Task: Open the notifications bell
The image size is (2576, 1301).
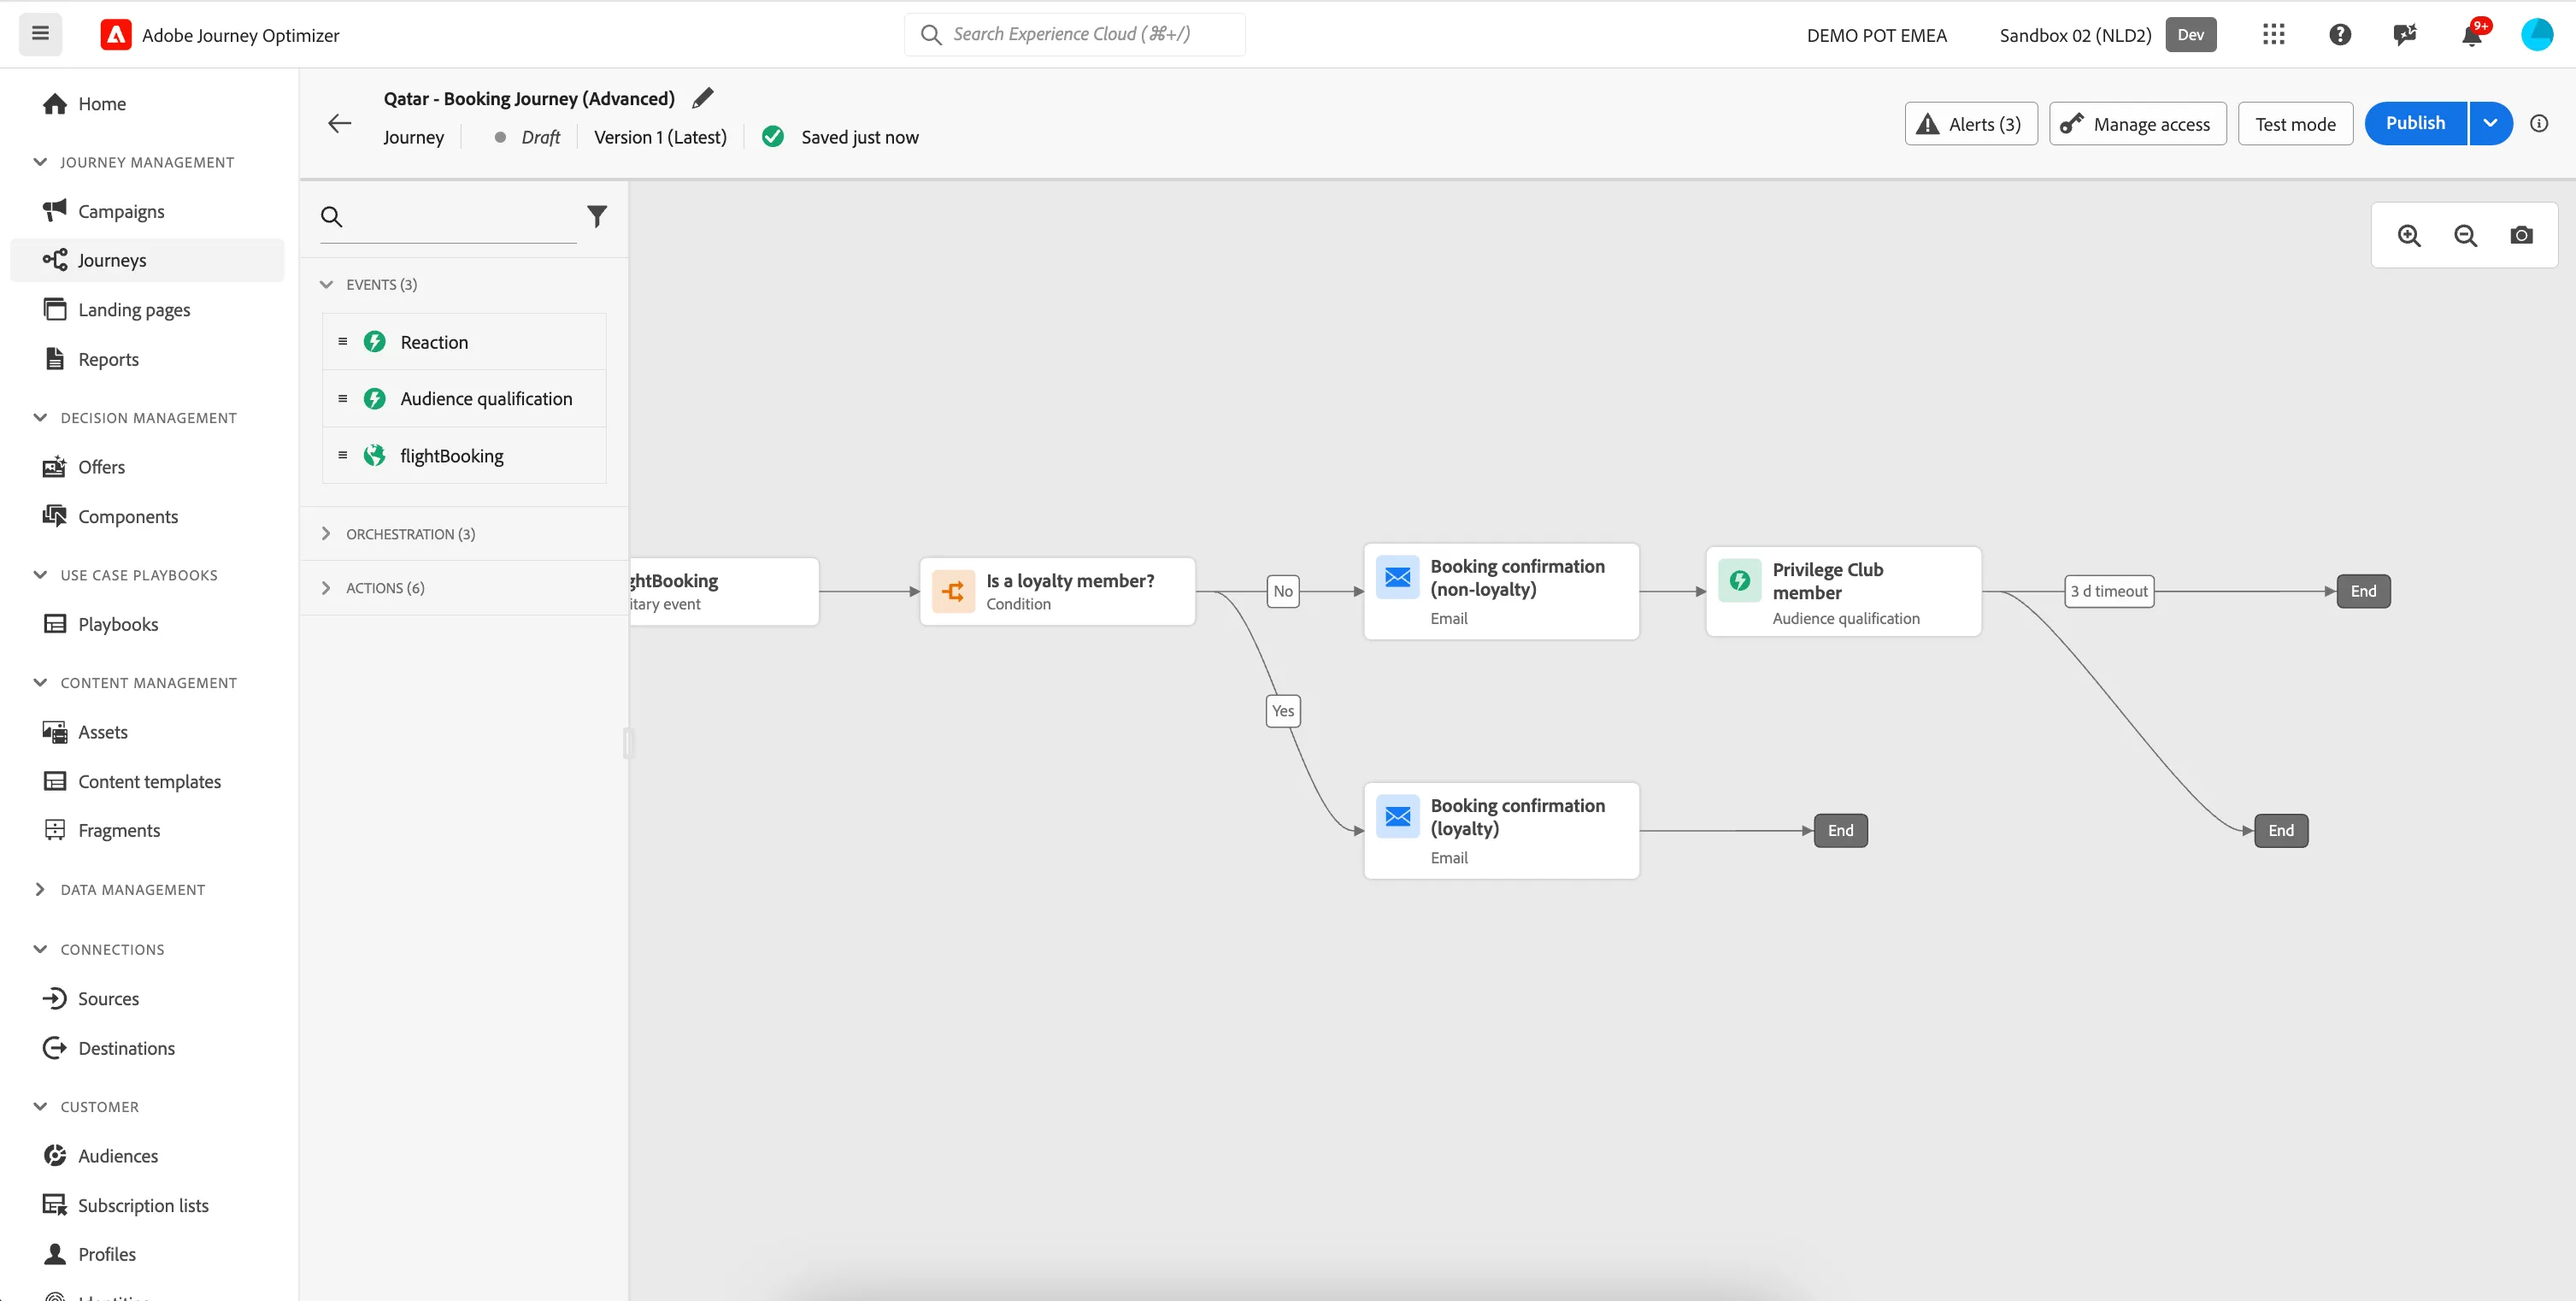Action: (x=2471, y=35)
